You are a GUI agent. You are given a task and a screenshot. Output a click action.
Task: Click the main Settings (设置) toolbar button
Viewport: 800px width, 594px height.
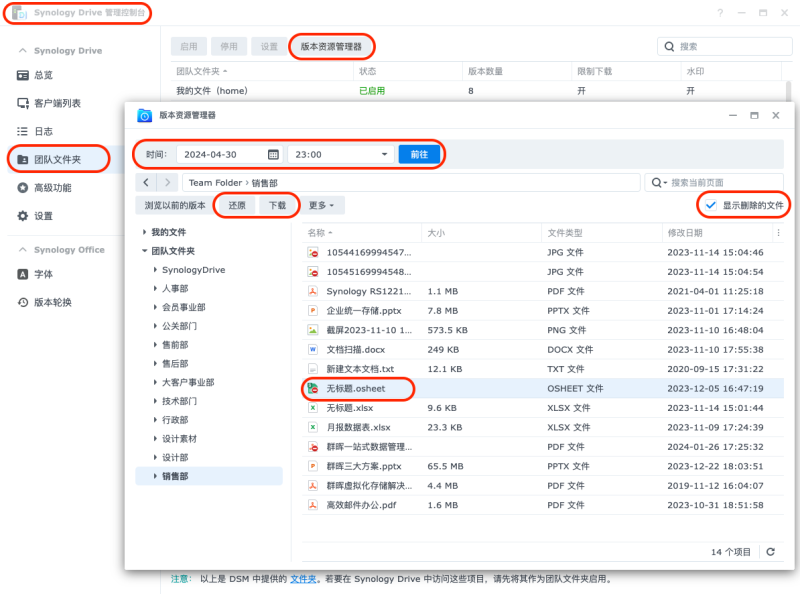click(x=269, y=46)
